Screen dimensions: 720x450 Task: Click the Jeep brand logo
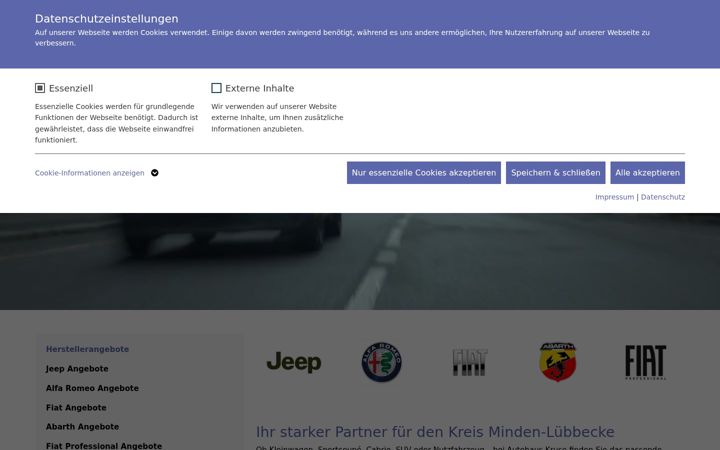[294, 362]
